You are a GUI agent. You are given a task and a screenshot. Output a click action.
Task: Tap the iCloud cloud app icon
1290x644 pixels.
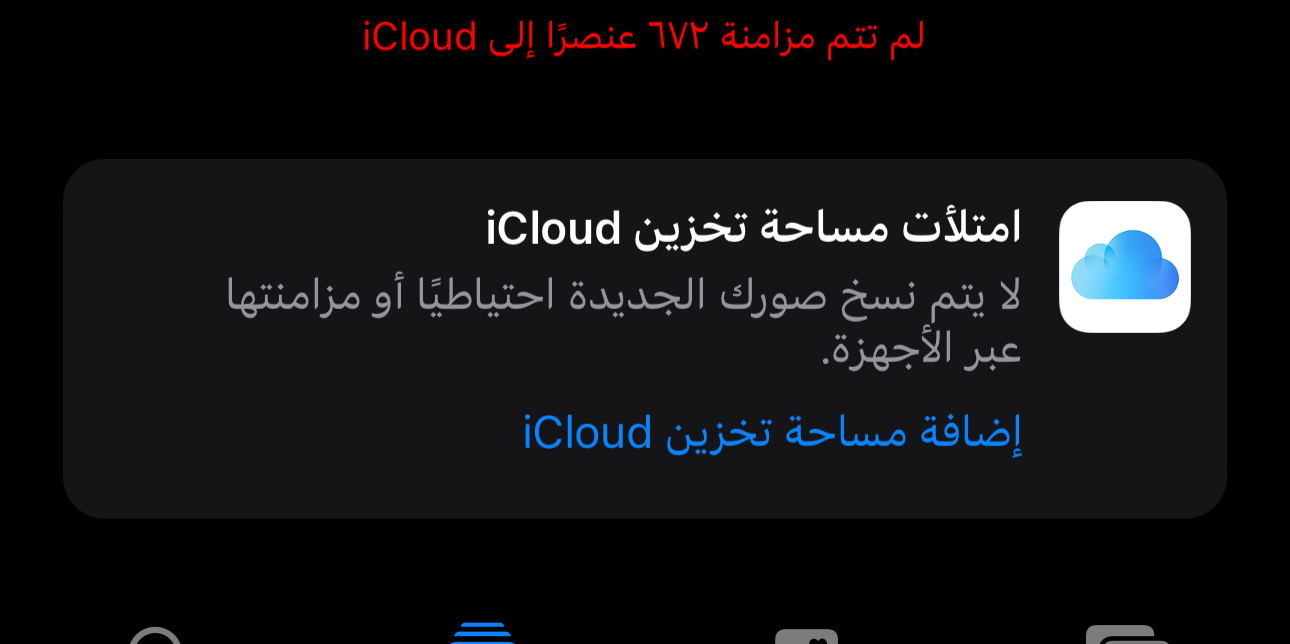[x=1124, y=266]
